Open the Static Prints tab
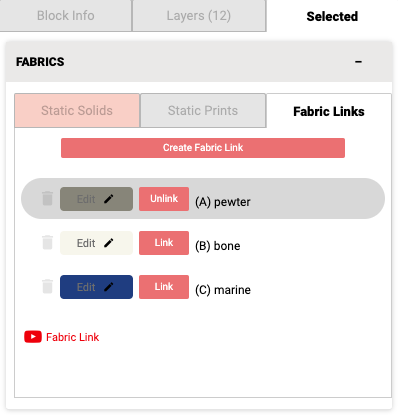 tap(203, 111)
